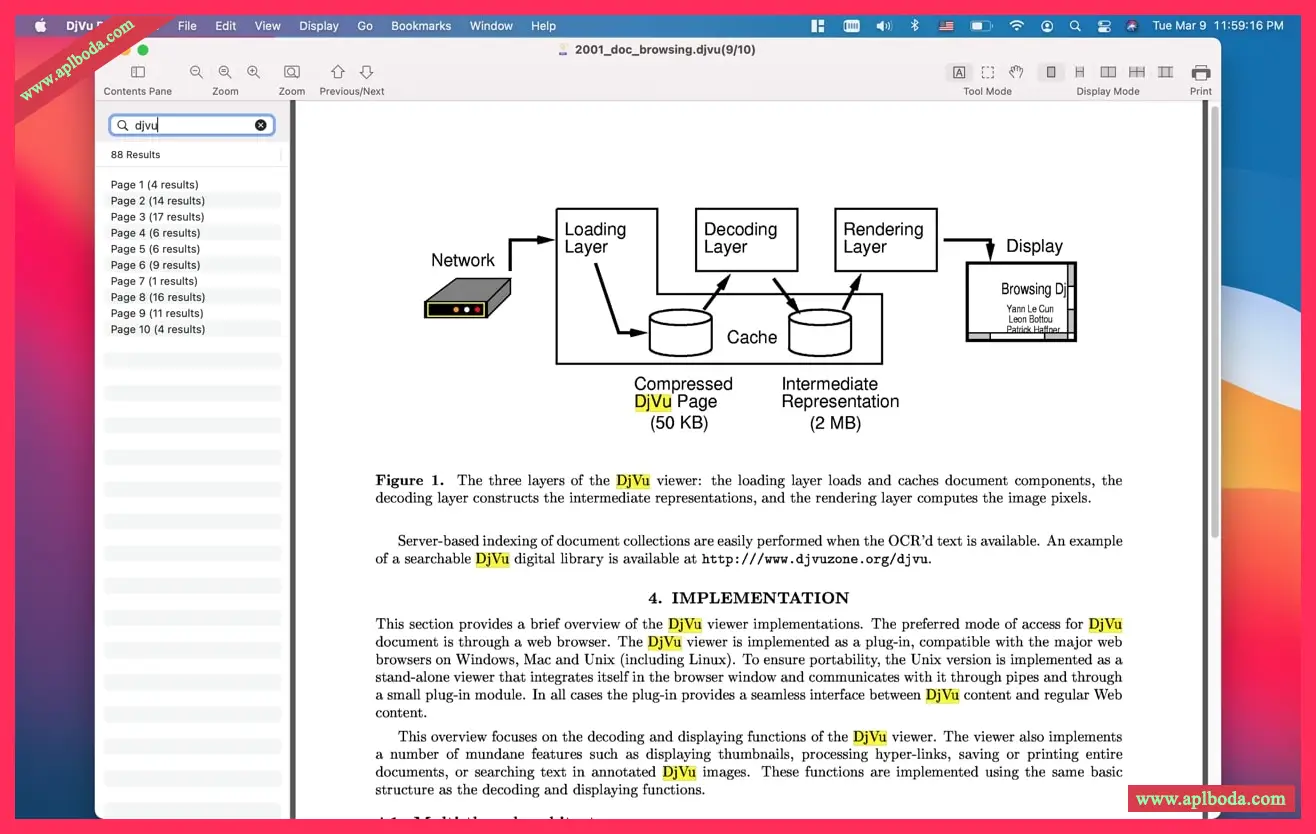Click the document vertical scrollbar

click(x=1214, y=320)
